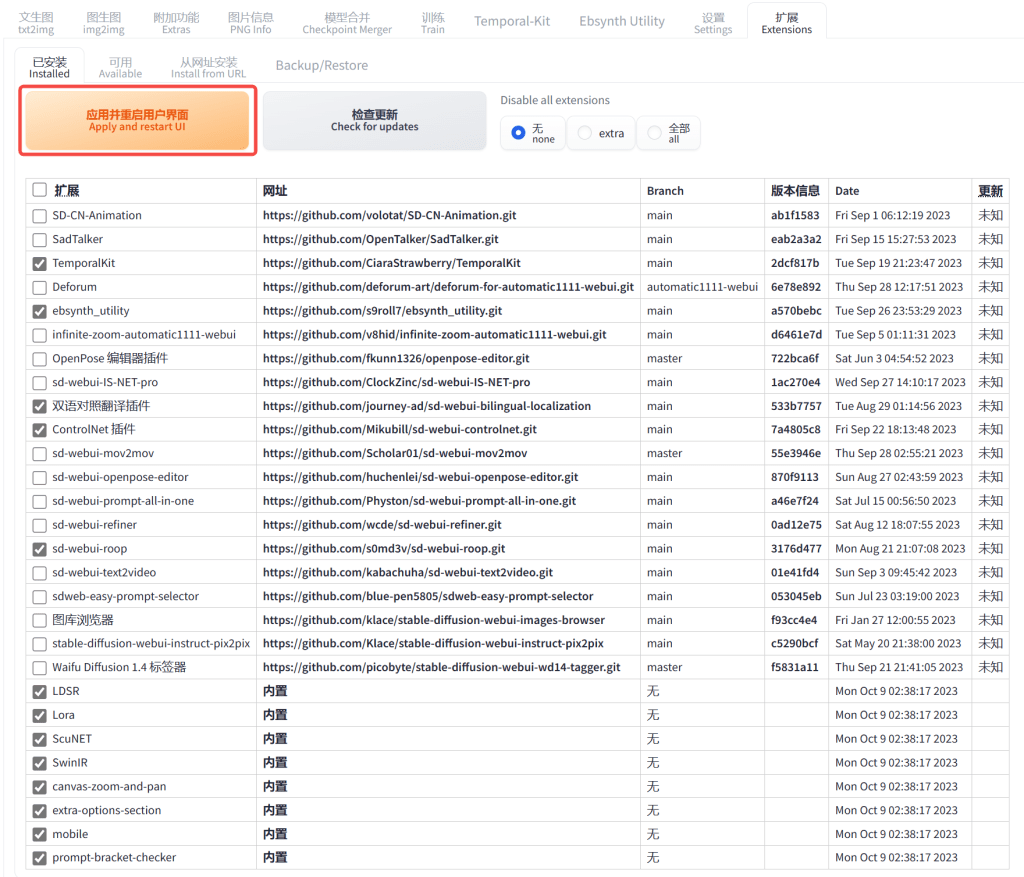This screenshot has height=877, width=1024.
Task: Open the sd-webui-controlnet GitHub URL
Action: [x=399, y=429]
